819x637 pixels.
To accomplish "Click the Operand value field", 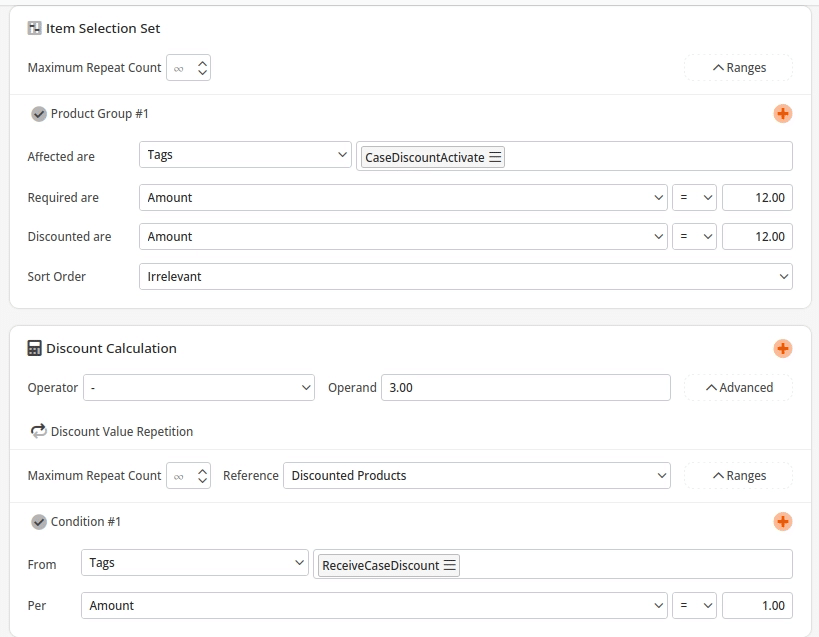I will [x=525, y=388].
